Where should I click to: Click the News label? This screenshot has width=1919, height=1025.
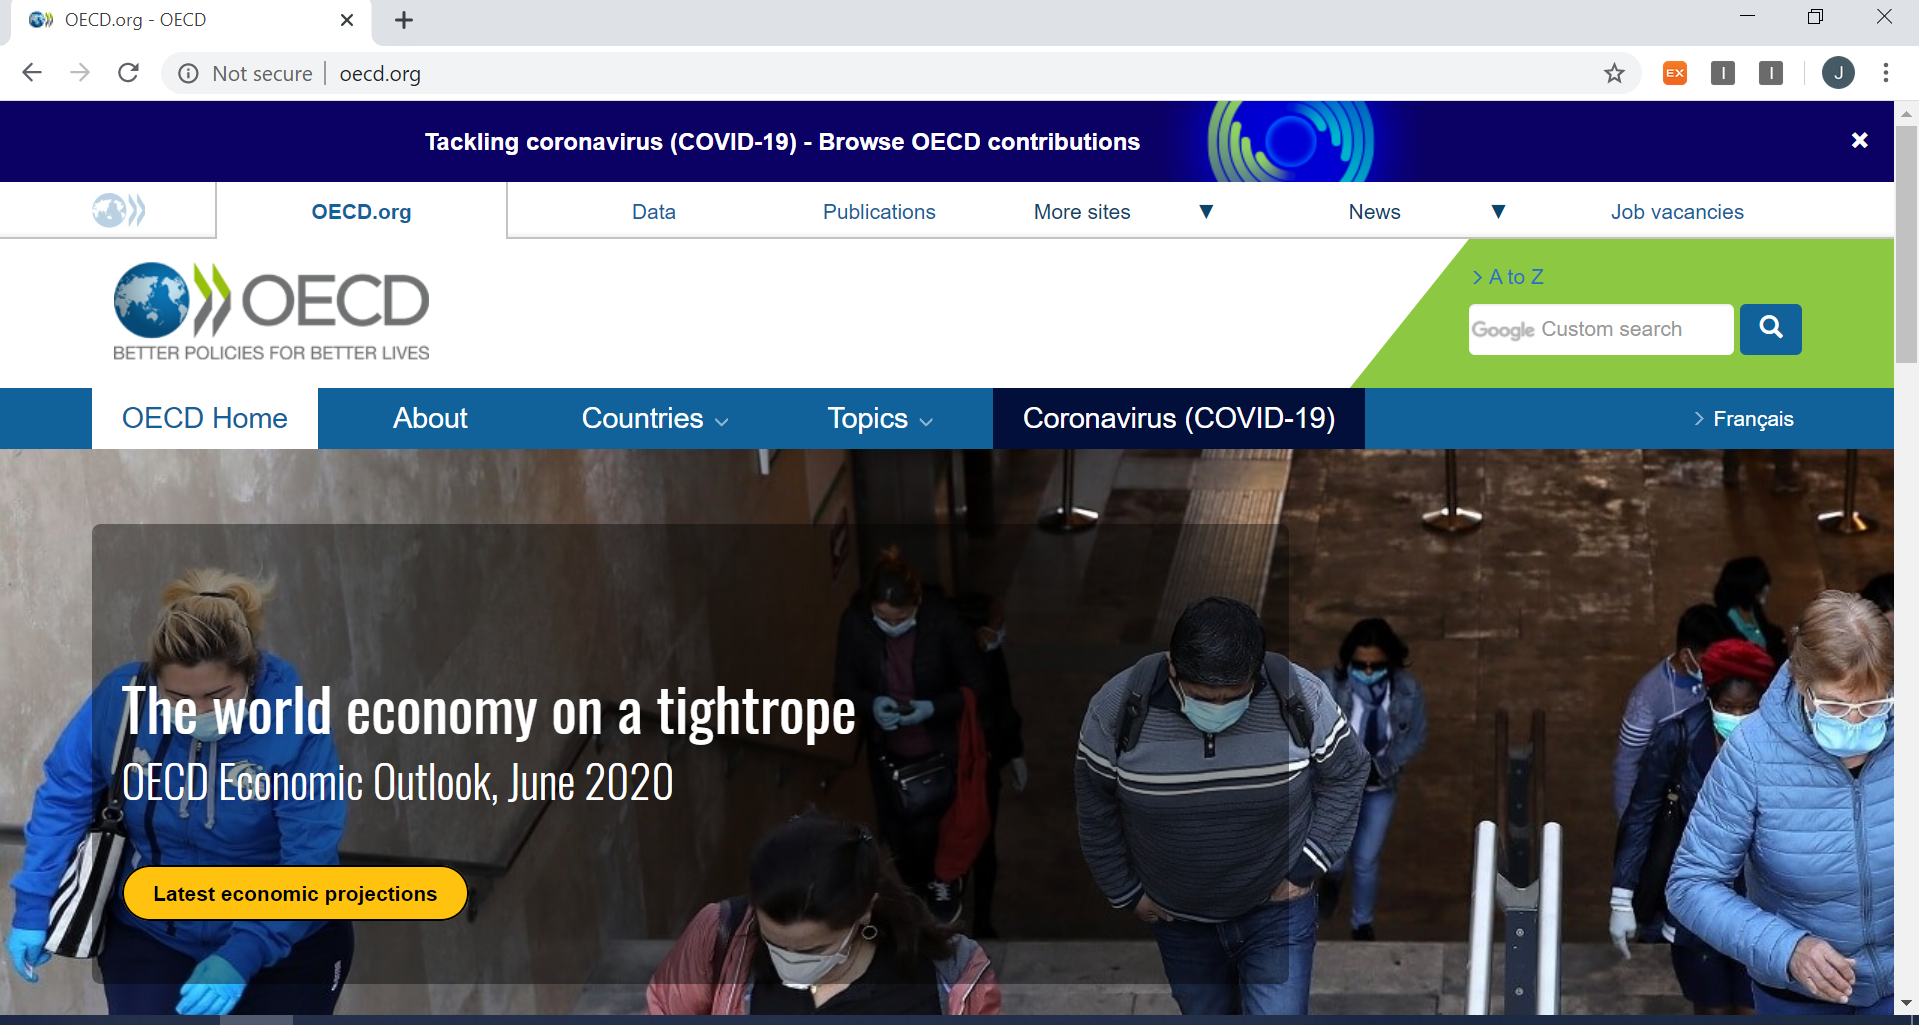coord(1374,212)
